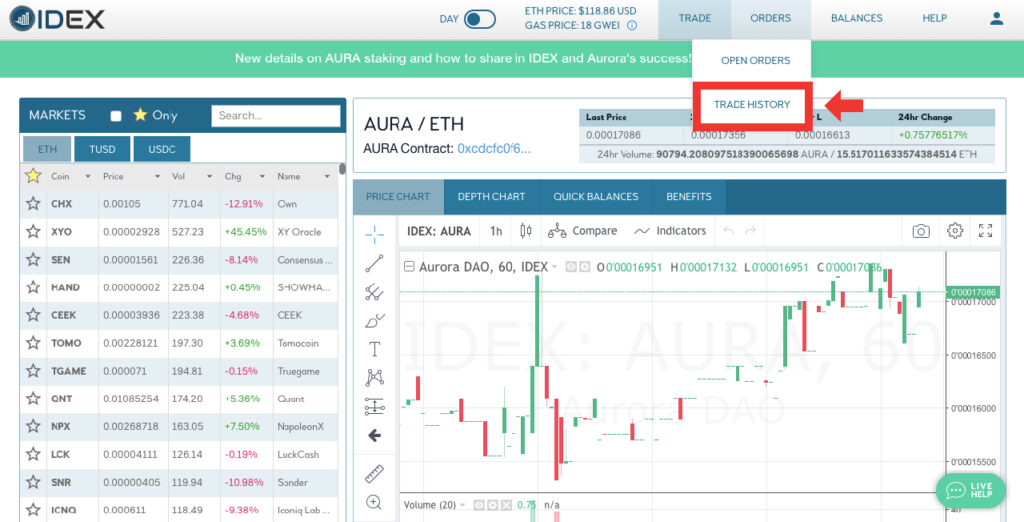1024x522 pixels.
Task: Toggle the Day/Night mode switch
Action: coord(480,19)
